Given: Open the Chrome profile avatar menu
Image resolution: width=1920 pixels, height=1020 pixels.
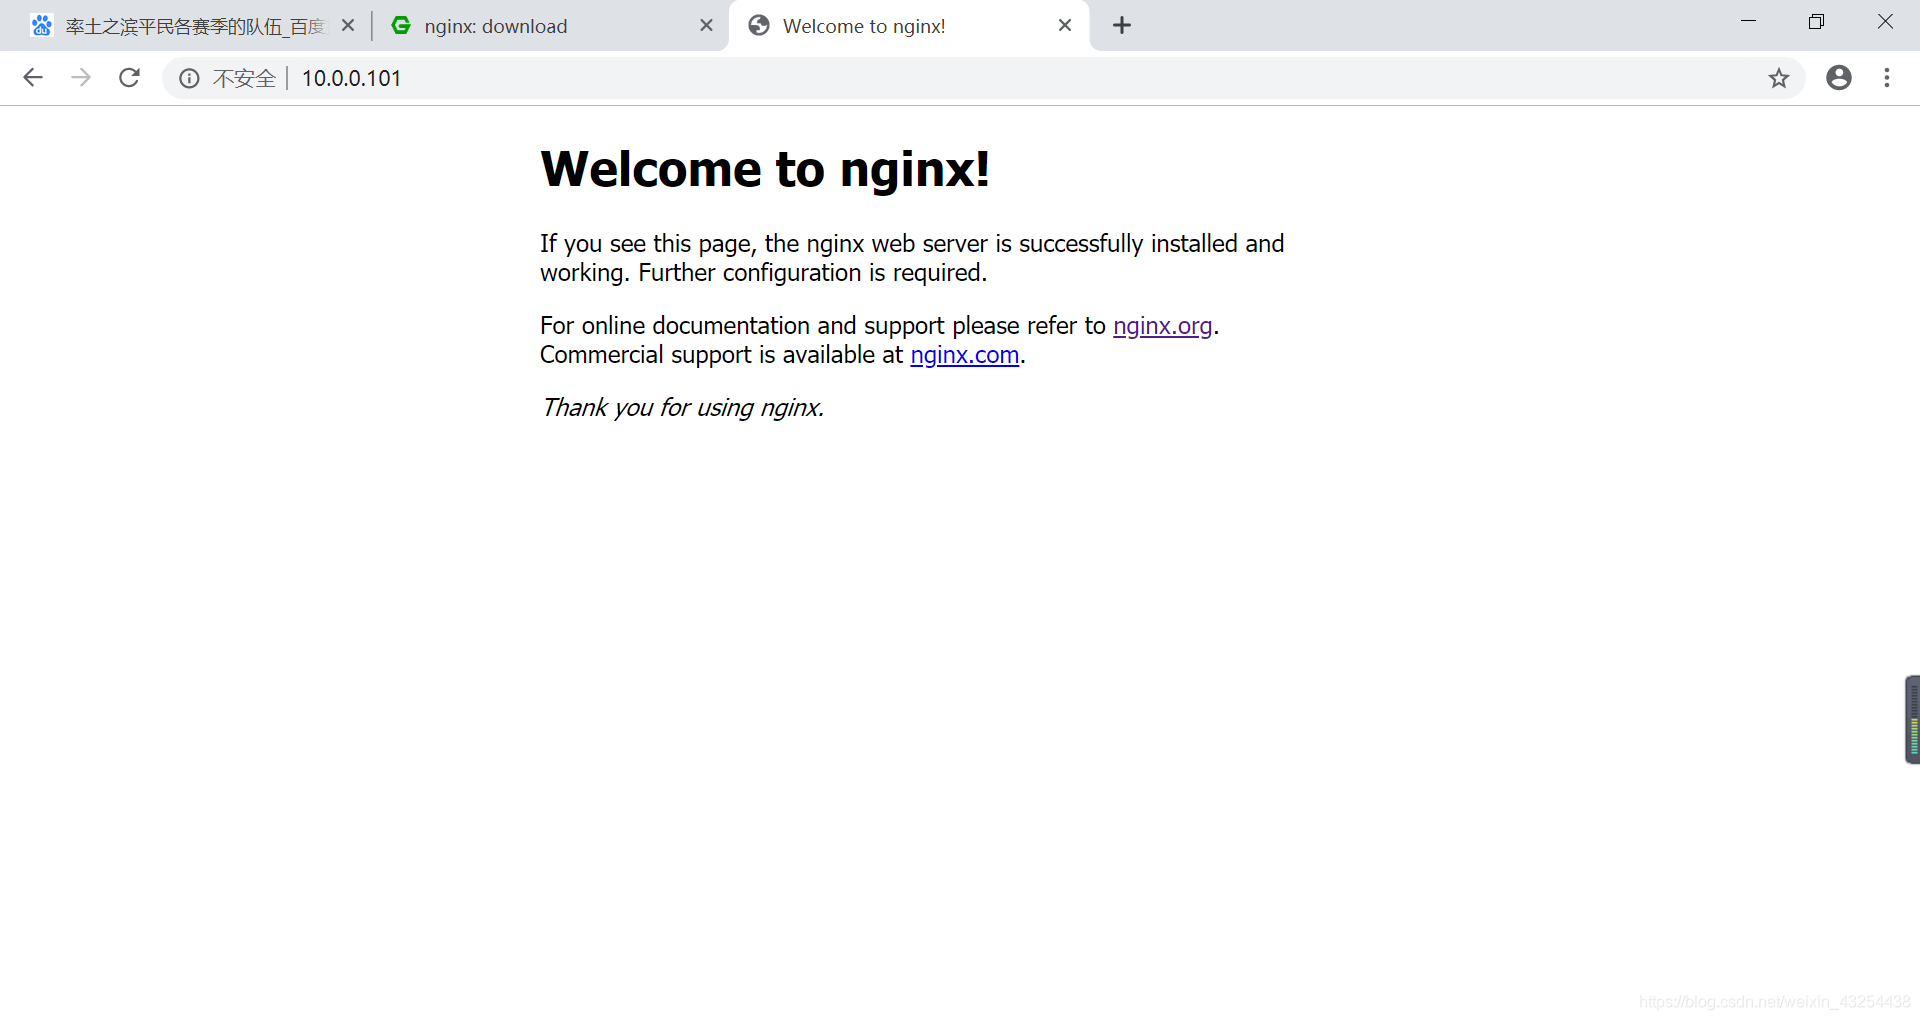Looking at the screenshot, I should (1838, 78).
